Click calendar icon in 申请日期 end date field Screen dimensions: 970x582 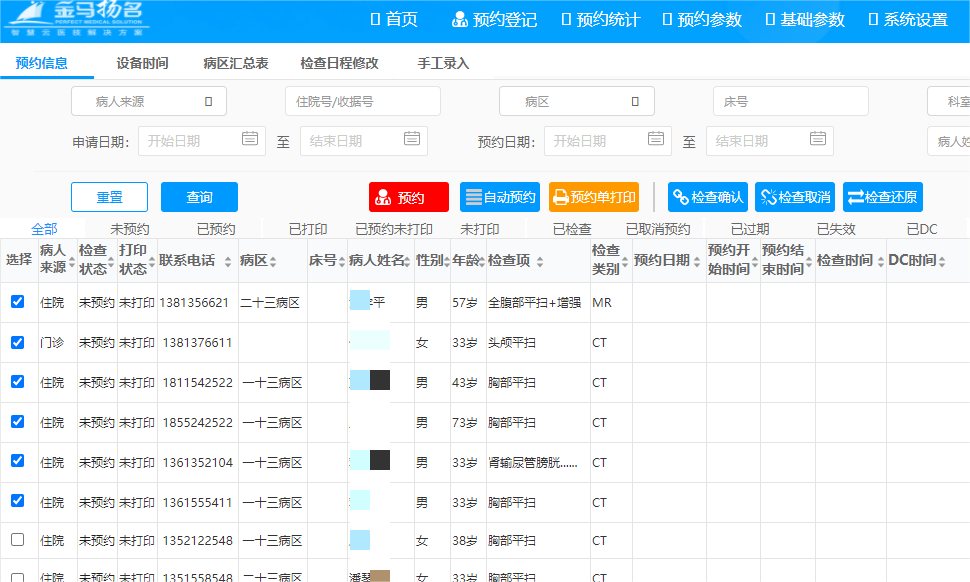coord(412,139)
